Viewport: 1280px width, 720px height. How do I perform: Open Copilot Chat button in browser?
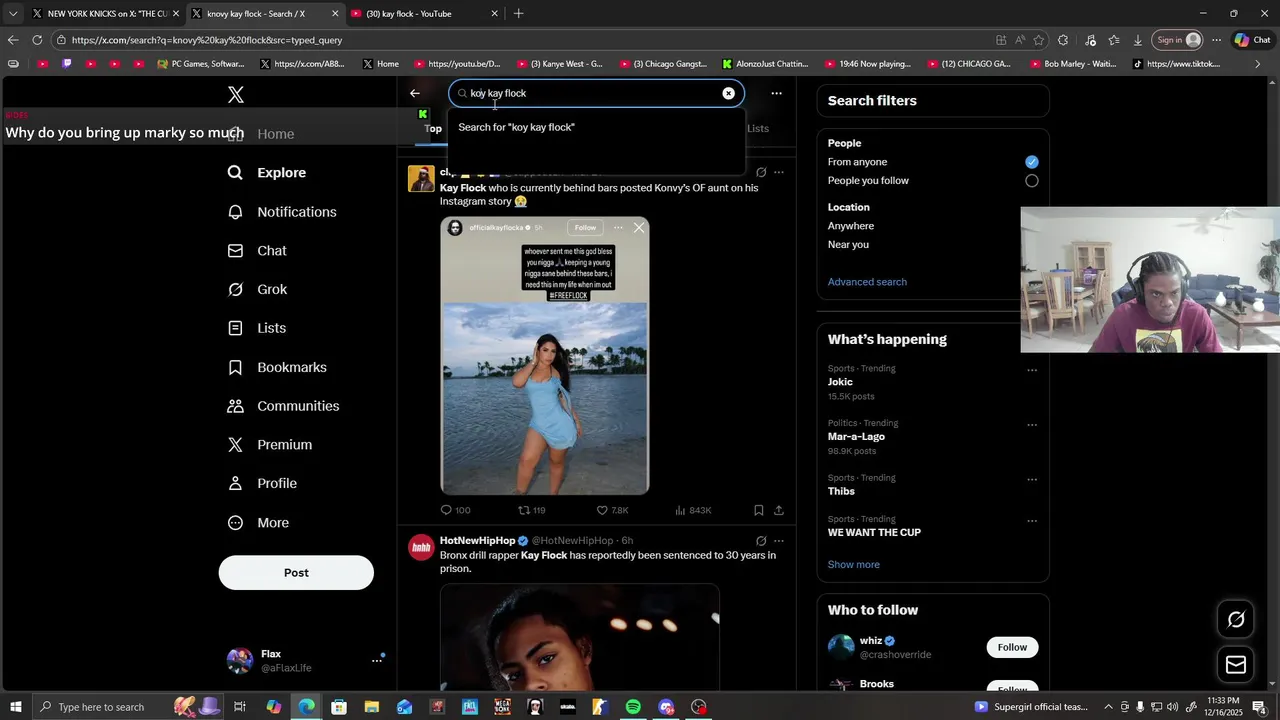(1252, 40)
